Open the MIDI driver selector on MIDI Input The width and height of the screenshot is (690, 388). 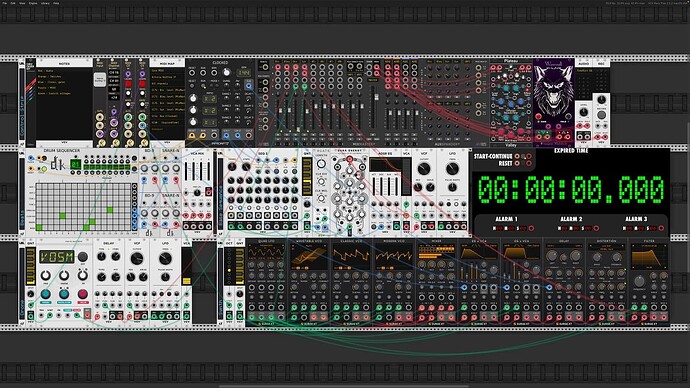tap(100, 80)
